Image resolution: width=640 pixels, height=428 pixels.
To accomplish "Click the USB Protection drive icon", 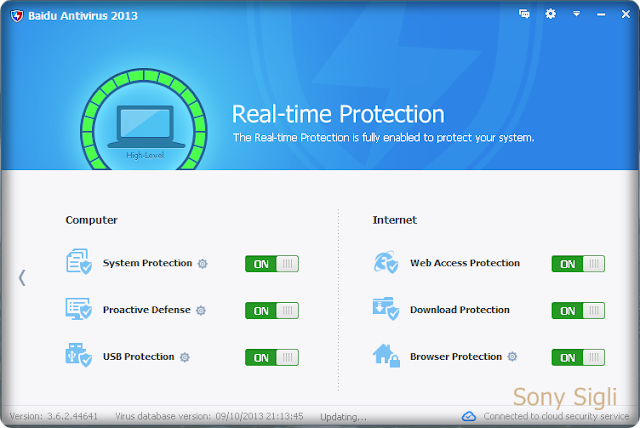I will [78, 355].
